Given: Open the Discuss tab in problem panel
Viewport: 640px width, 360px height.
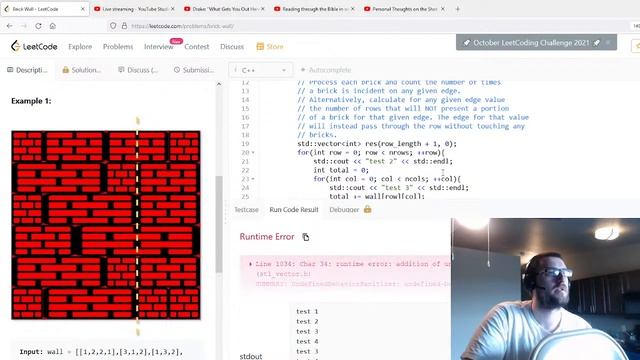Looking at the screenshot, I should (x=138, y=70).
